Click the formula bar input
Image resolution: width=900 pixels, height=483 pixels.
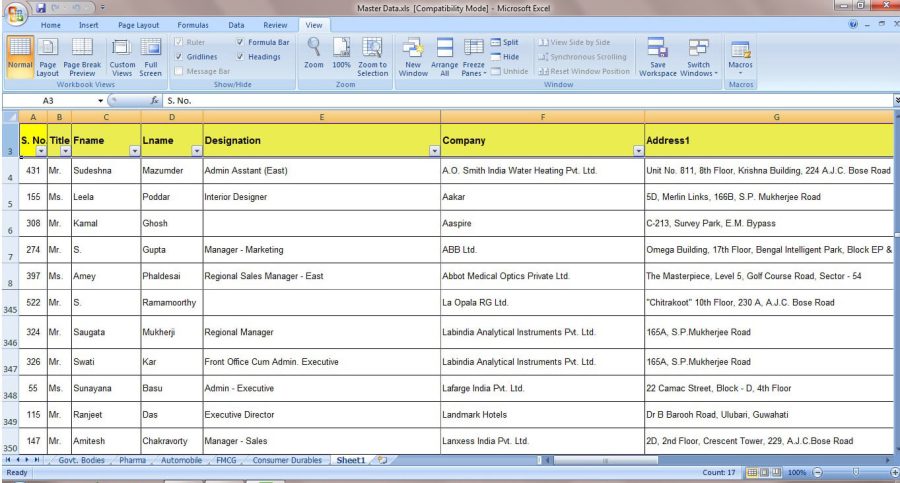coord(527,101)
